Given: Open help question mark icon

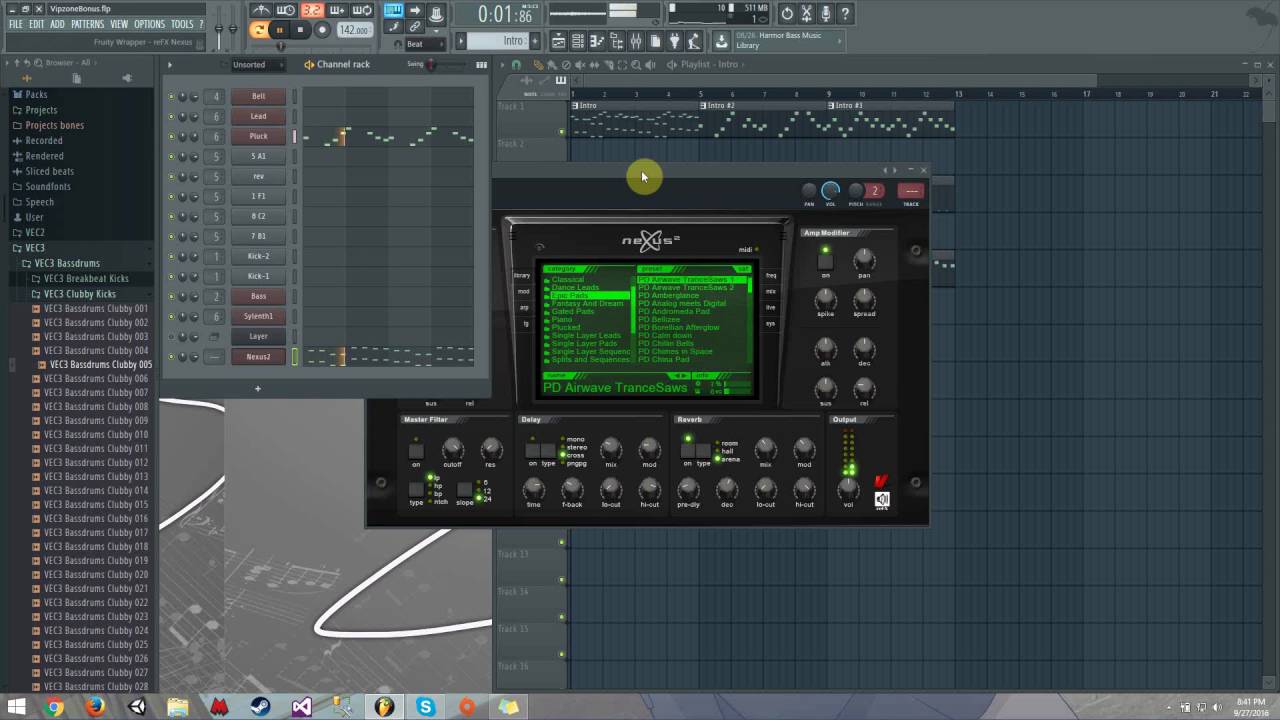Looking at the screenshot, I should [845, 14].
